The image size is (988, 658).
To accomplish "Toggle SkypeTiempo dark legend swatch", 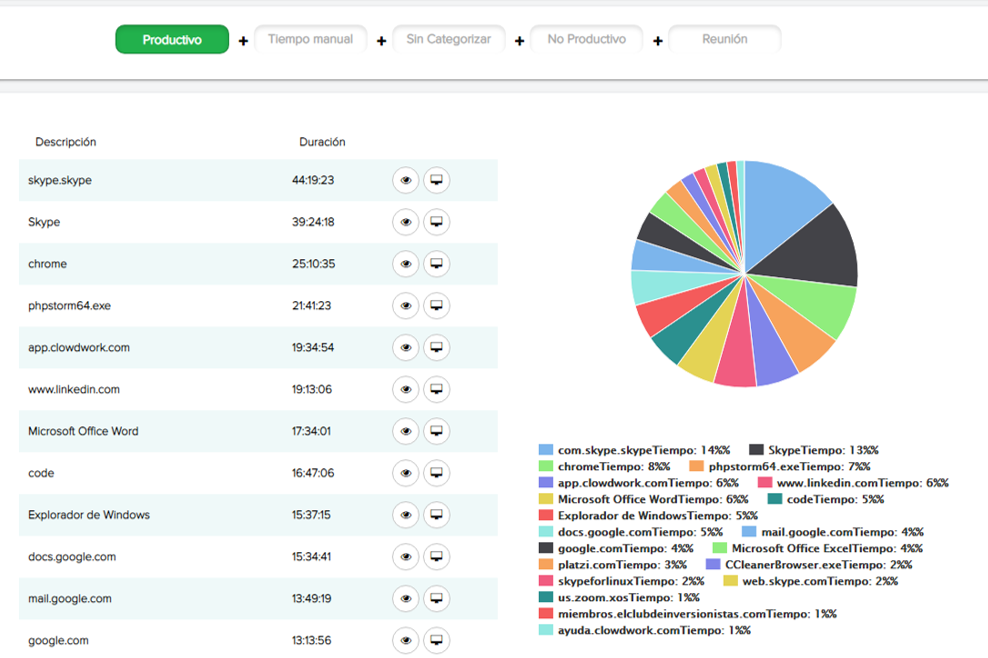I will point(756,450).
